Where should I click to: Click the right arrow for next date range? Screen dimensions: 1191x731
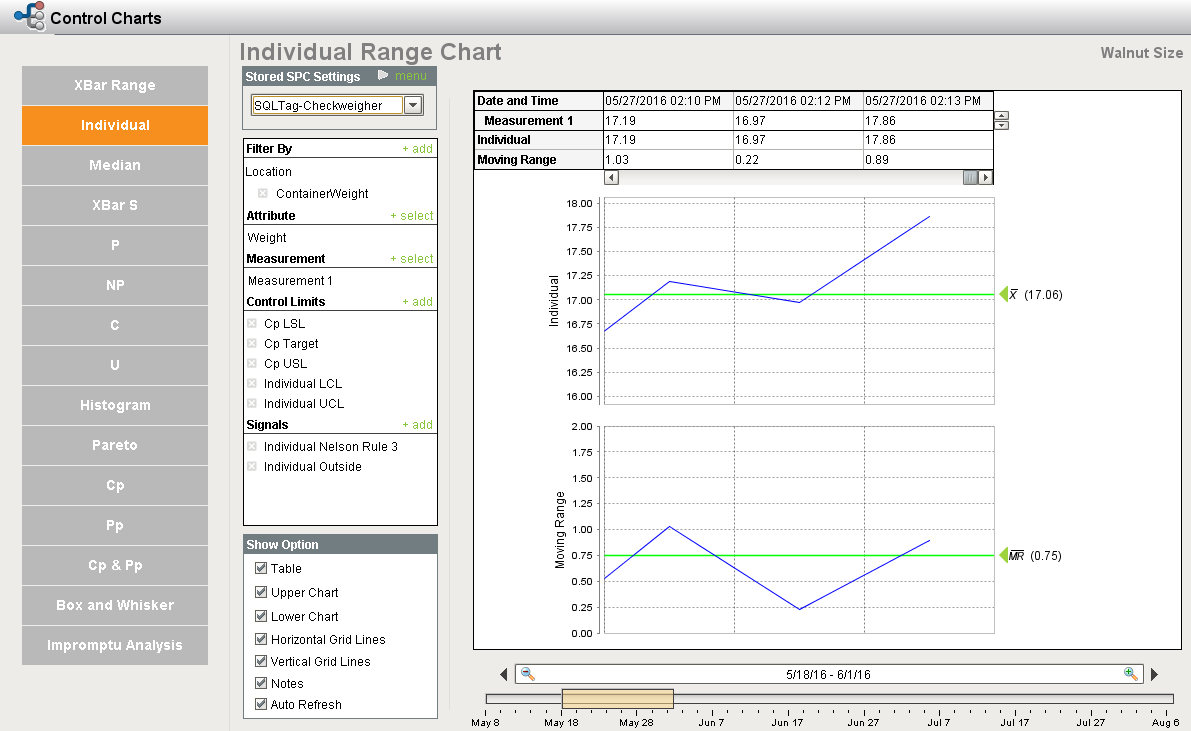tap(1155, 675)
